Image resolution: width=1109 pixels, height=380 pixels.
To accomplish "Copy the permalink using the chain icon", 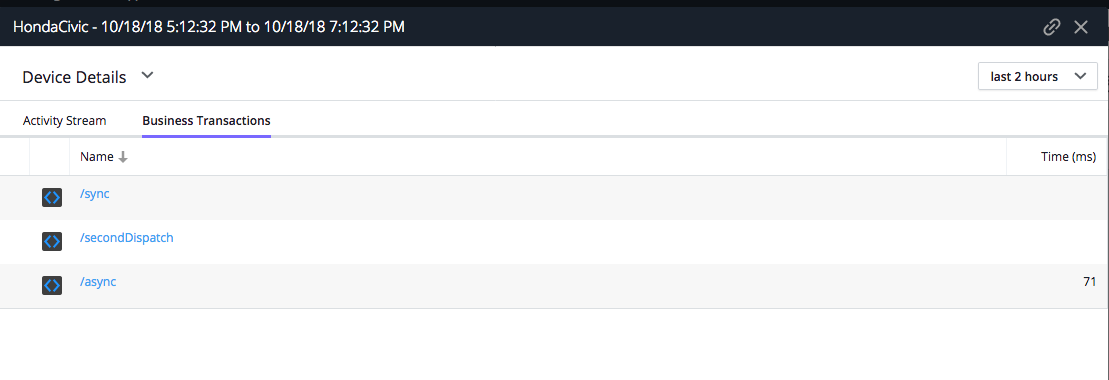I will click(x=1052, y=27).
